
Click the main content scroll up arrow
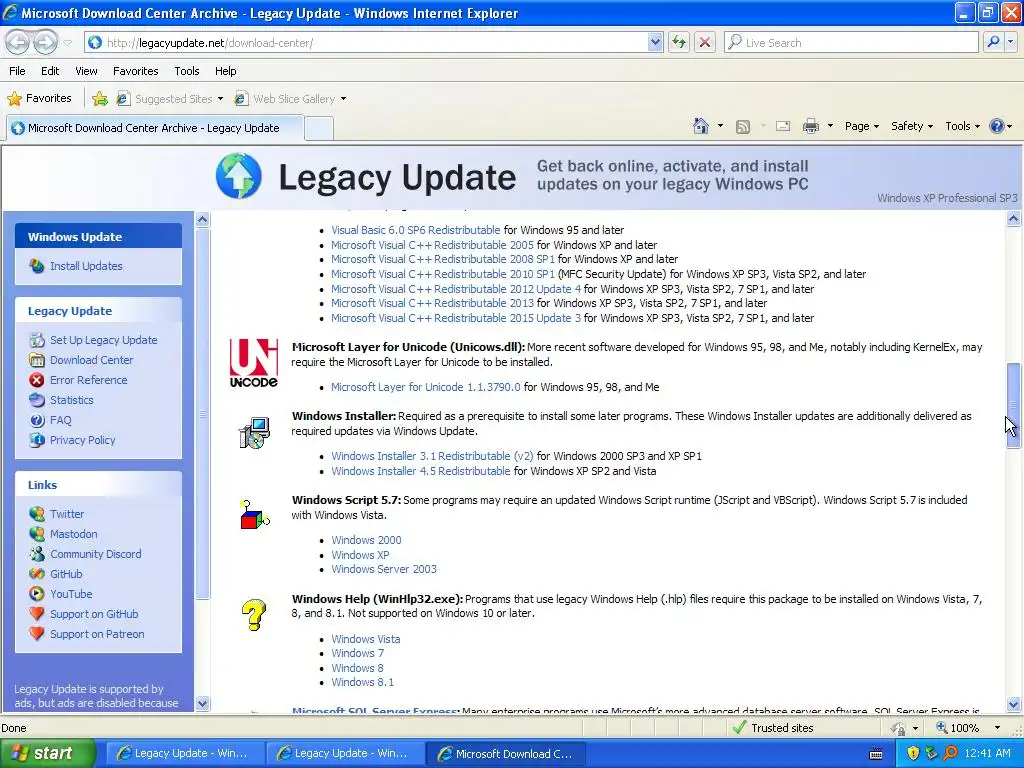1014,219
